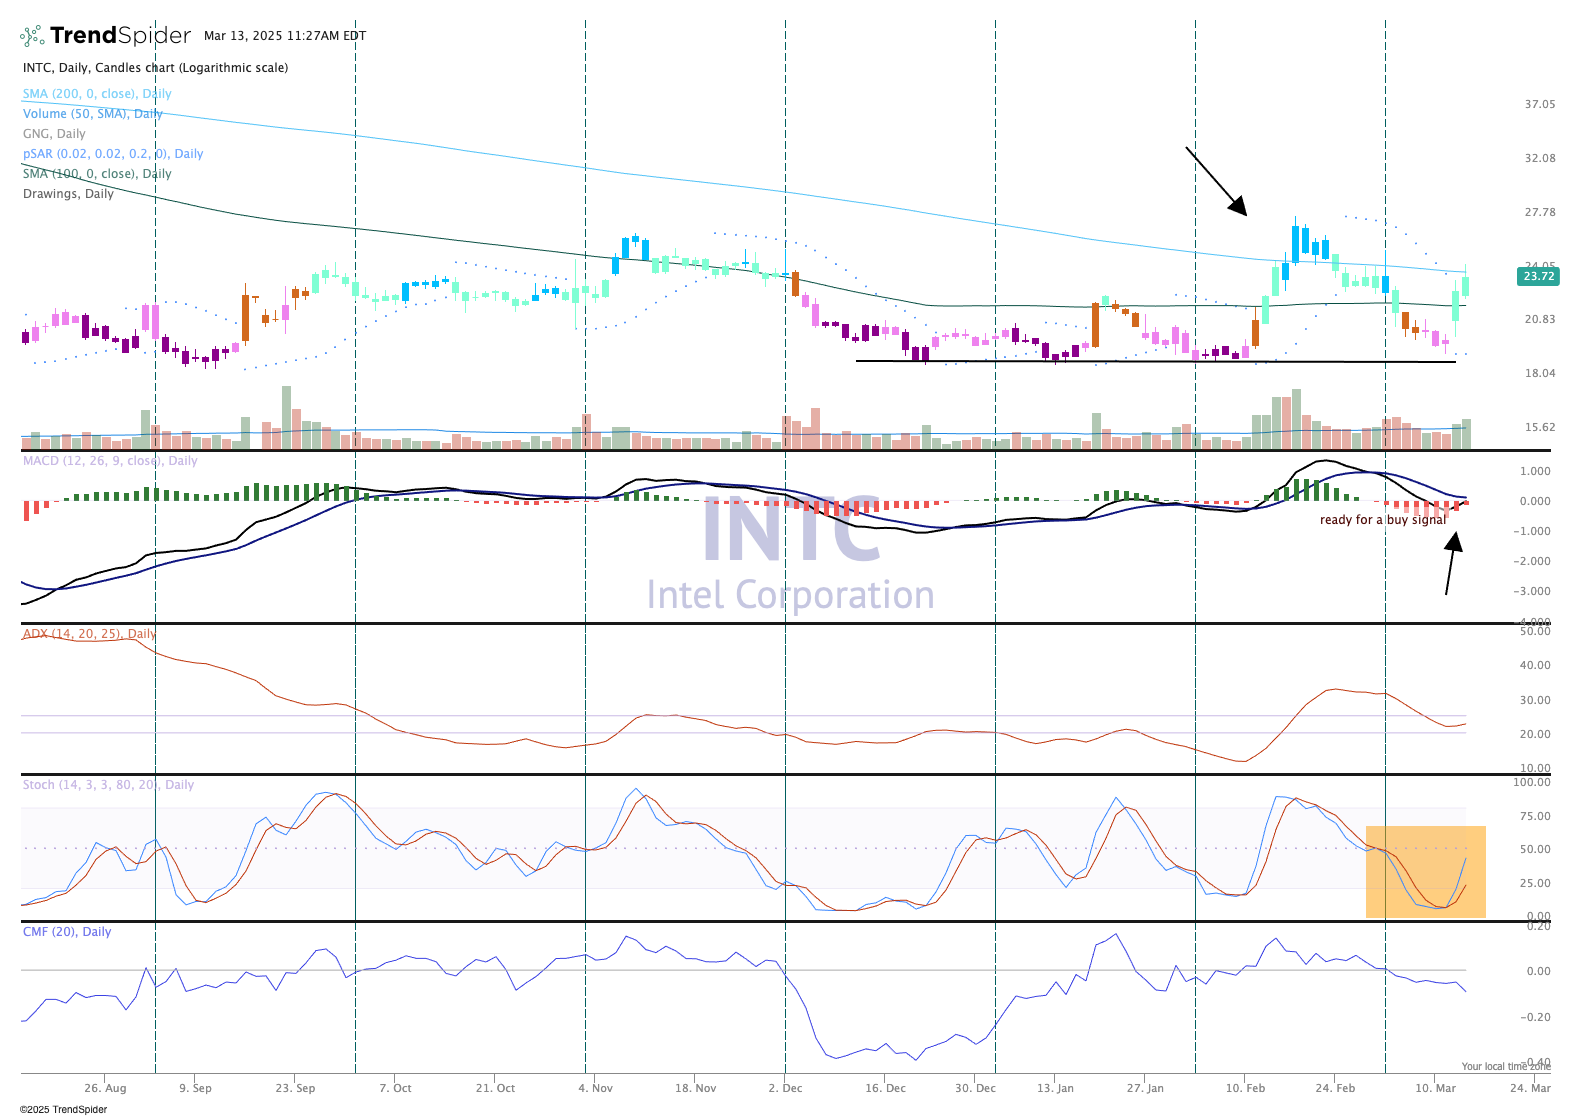Click the current price tag 23.72
This screenshot has width=1581, height=1119.
click(x=1537, y=276)
